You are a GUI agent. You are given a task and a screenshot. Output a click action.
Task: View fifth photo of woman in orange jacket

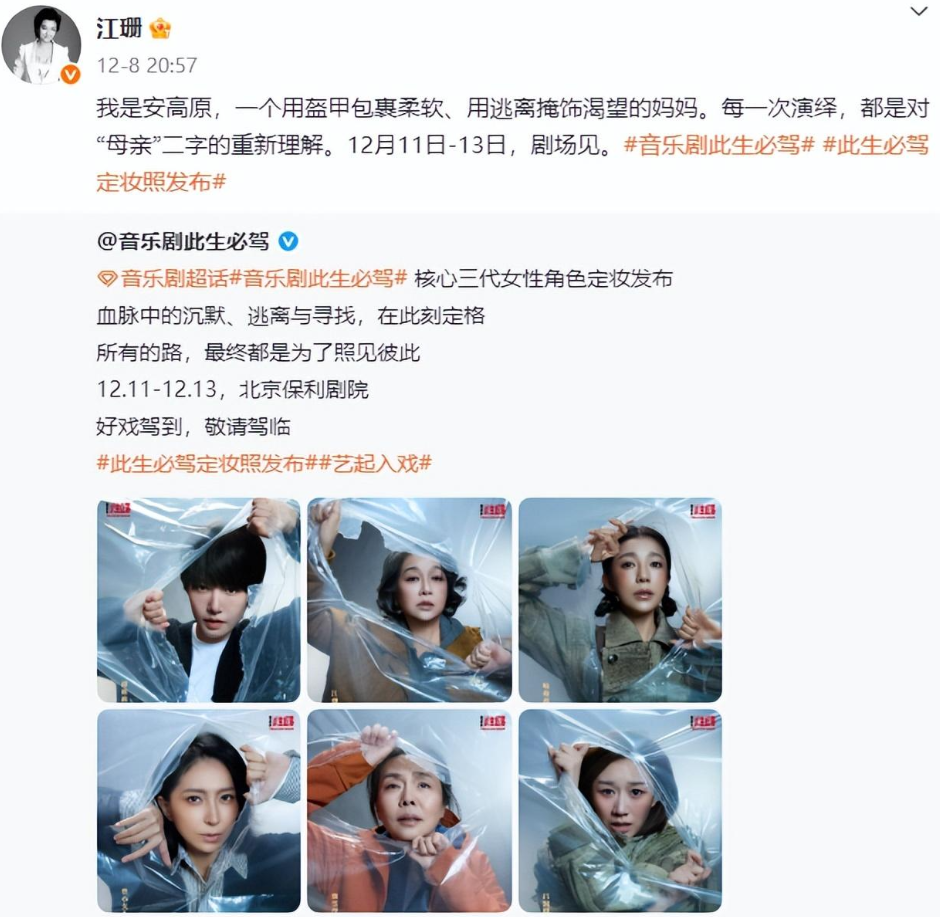coord(409,811)
